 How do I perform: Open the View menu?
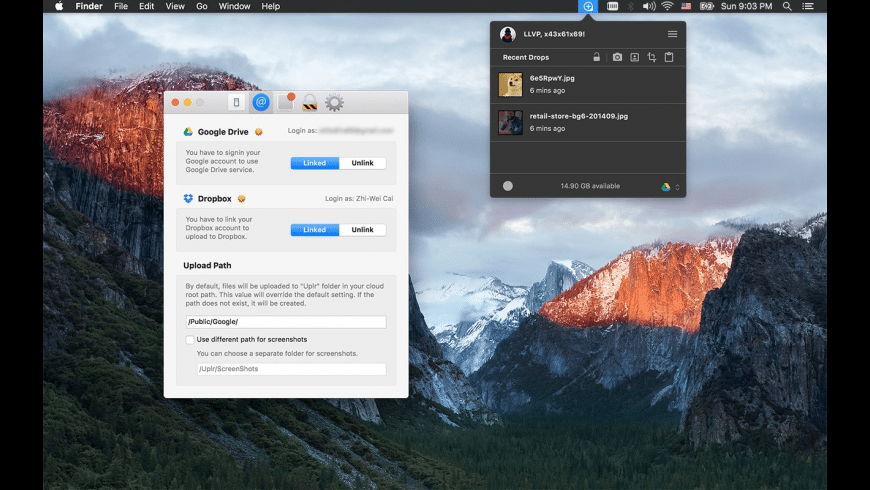pyautogui.click(x=175, y=6)
